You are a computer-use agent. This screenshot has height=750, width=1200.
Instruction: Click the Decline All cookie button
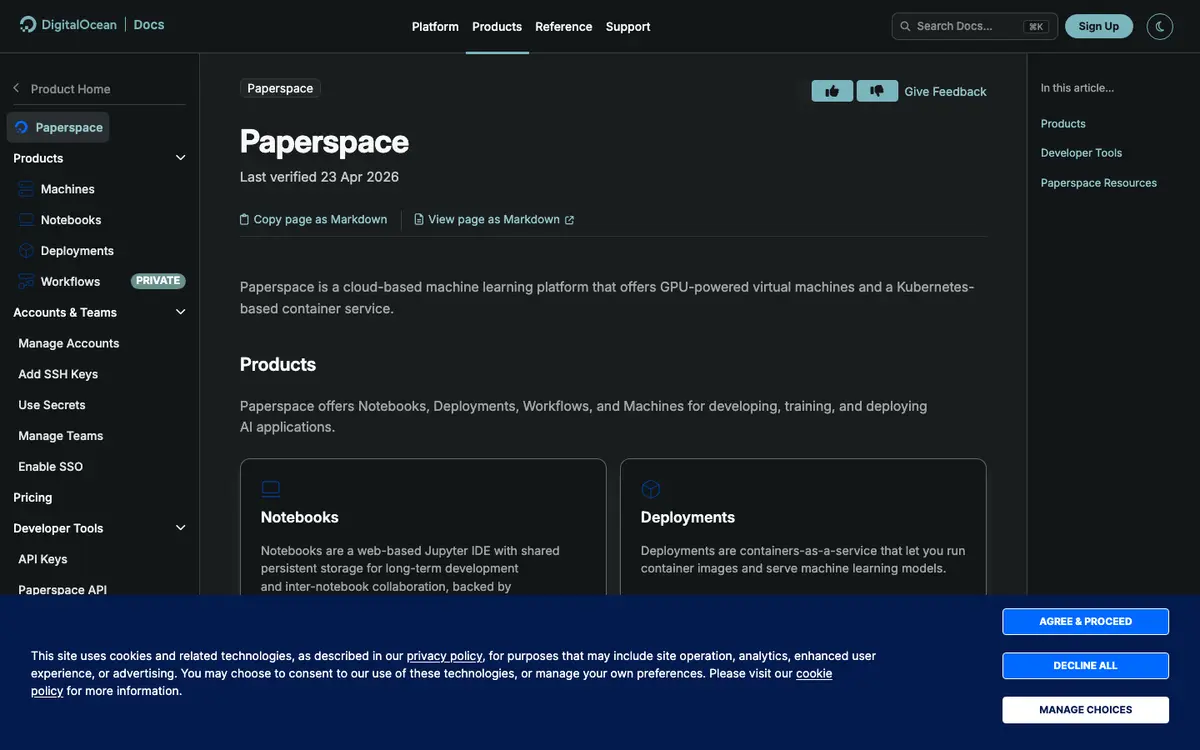(1086, 666)
